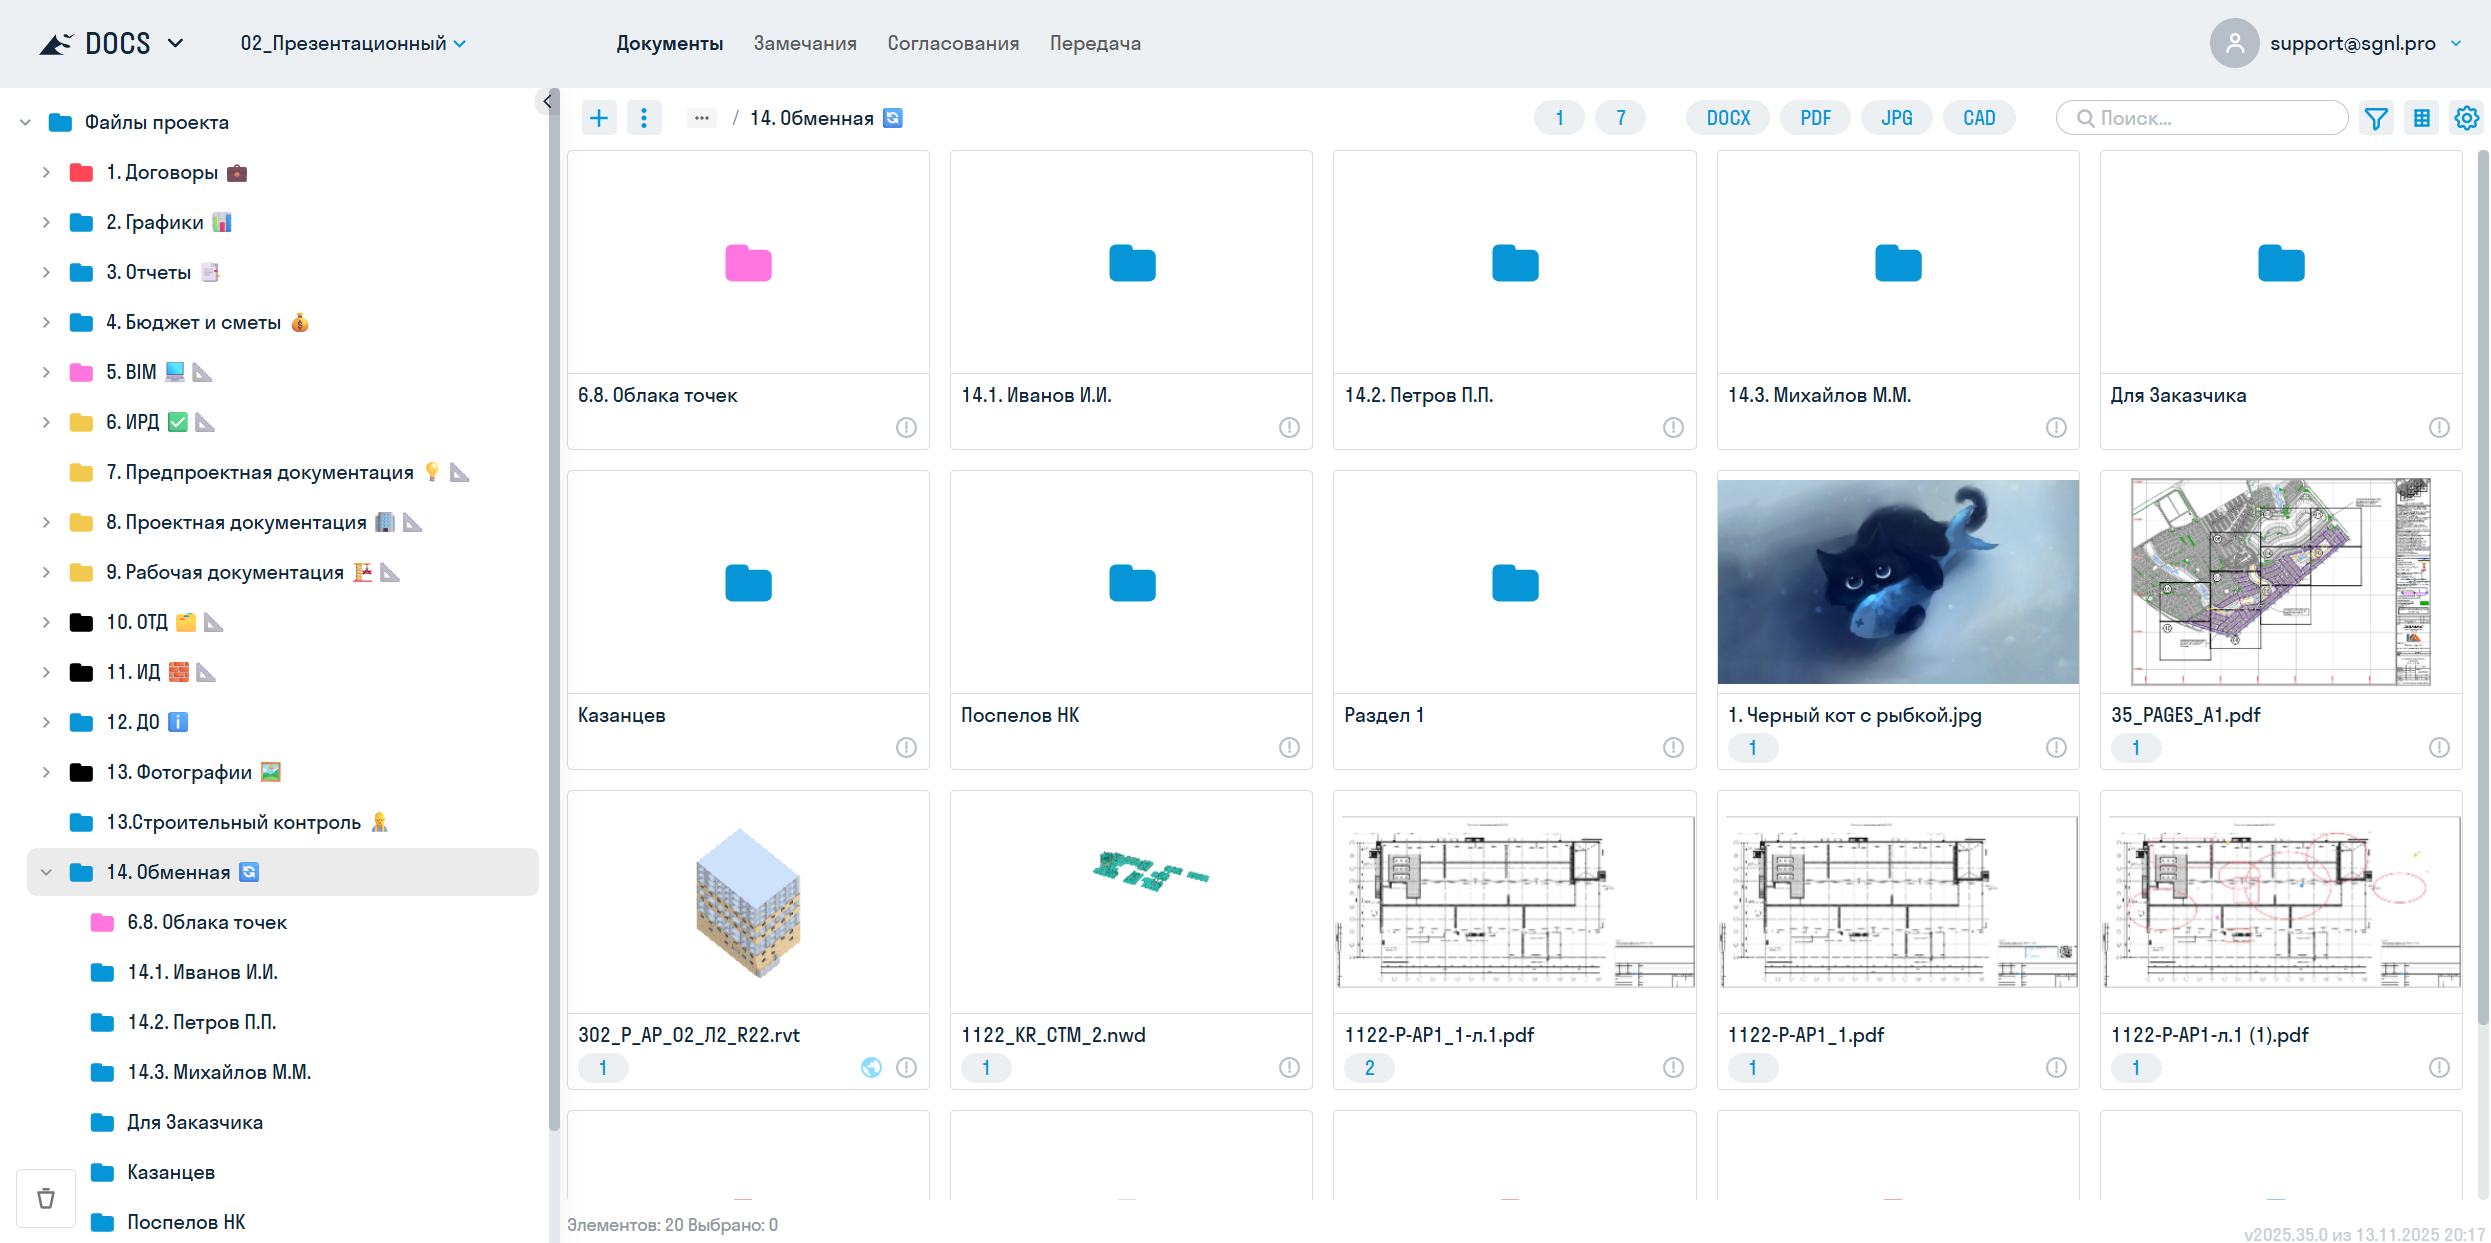Open the three-dot vertical actions menu
2491x1243 pixels.
(x=644, y=118)
